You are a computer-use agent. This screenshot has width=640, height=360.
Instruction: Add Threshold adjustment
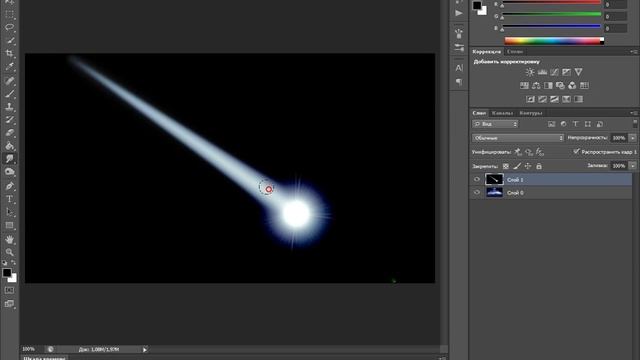554,99
